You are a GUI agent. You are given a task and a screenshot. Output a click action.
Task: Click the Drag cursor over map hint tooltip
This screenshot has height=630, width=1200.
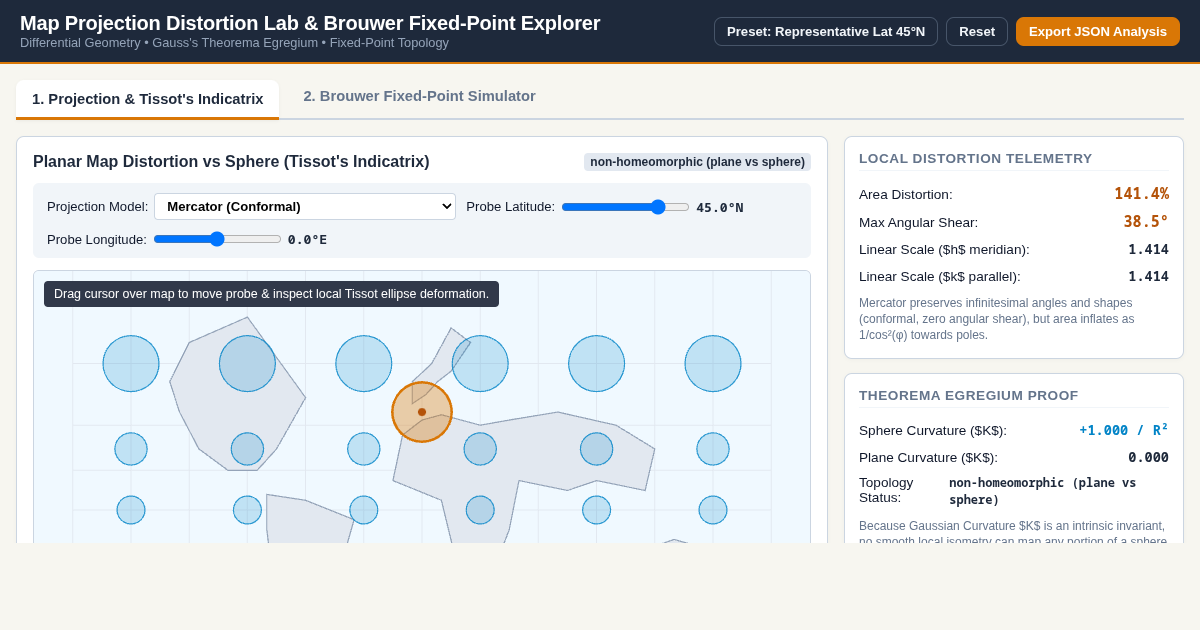(x=271, y=294)
